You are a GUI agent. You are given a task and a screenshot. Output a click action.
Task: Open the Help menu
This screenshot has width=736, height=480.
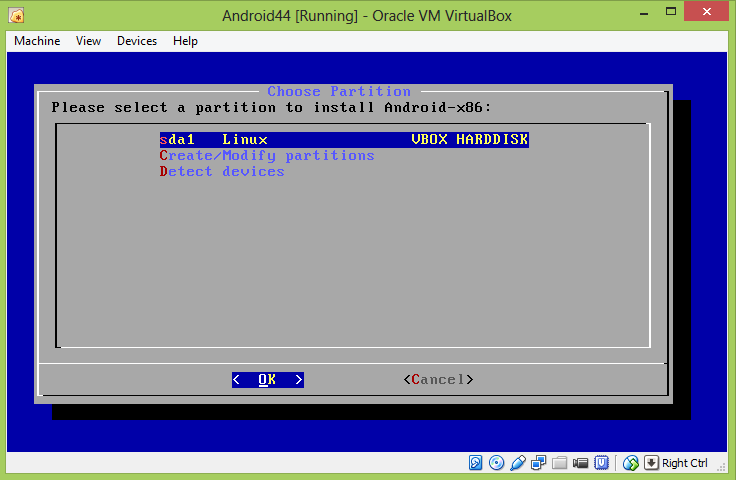pyautogui.click(x=185, y=41)
